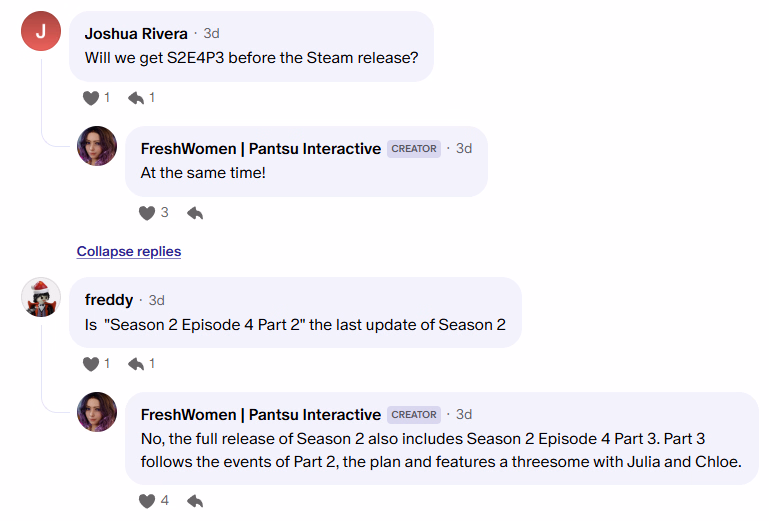Screen dimensions: 769x521
Task: Click creator avatar on the Part 3 reply
Action: 97,412
